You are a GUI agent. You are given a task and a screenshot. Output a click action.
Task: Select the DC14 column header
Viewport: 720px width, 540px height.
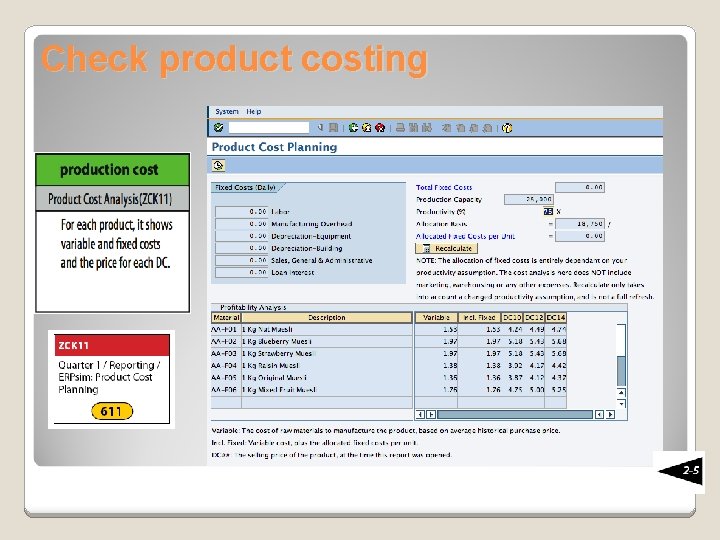tap(556, 317)
